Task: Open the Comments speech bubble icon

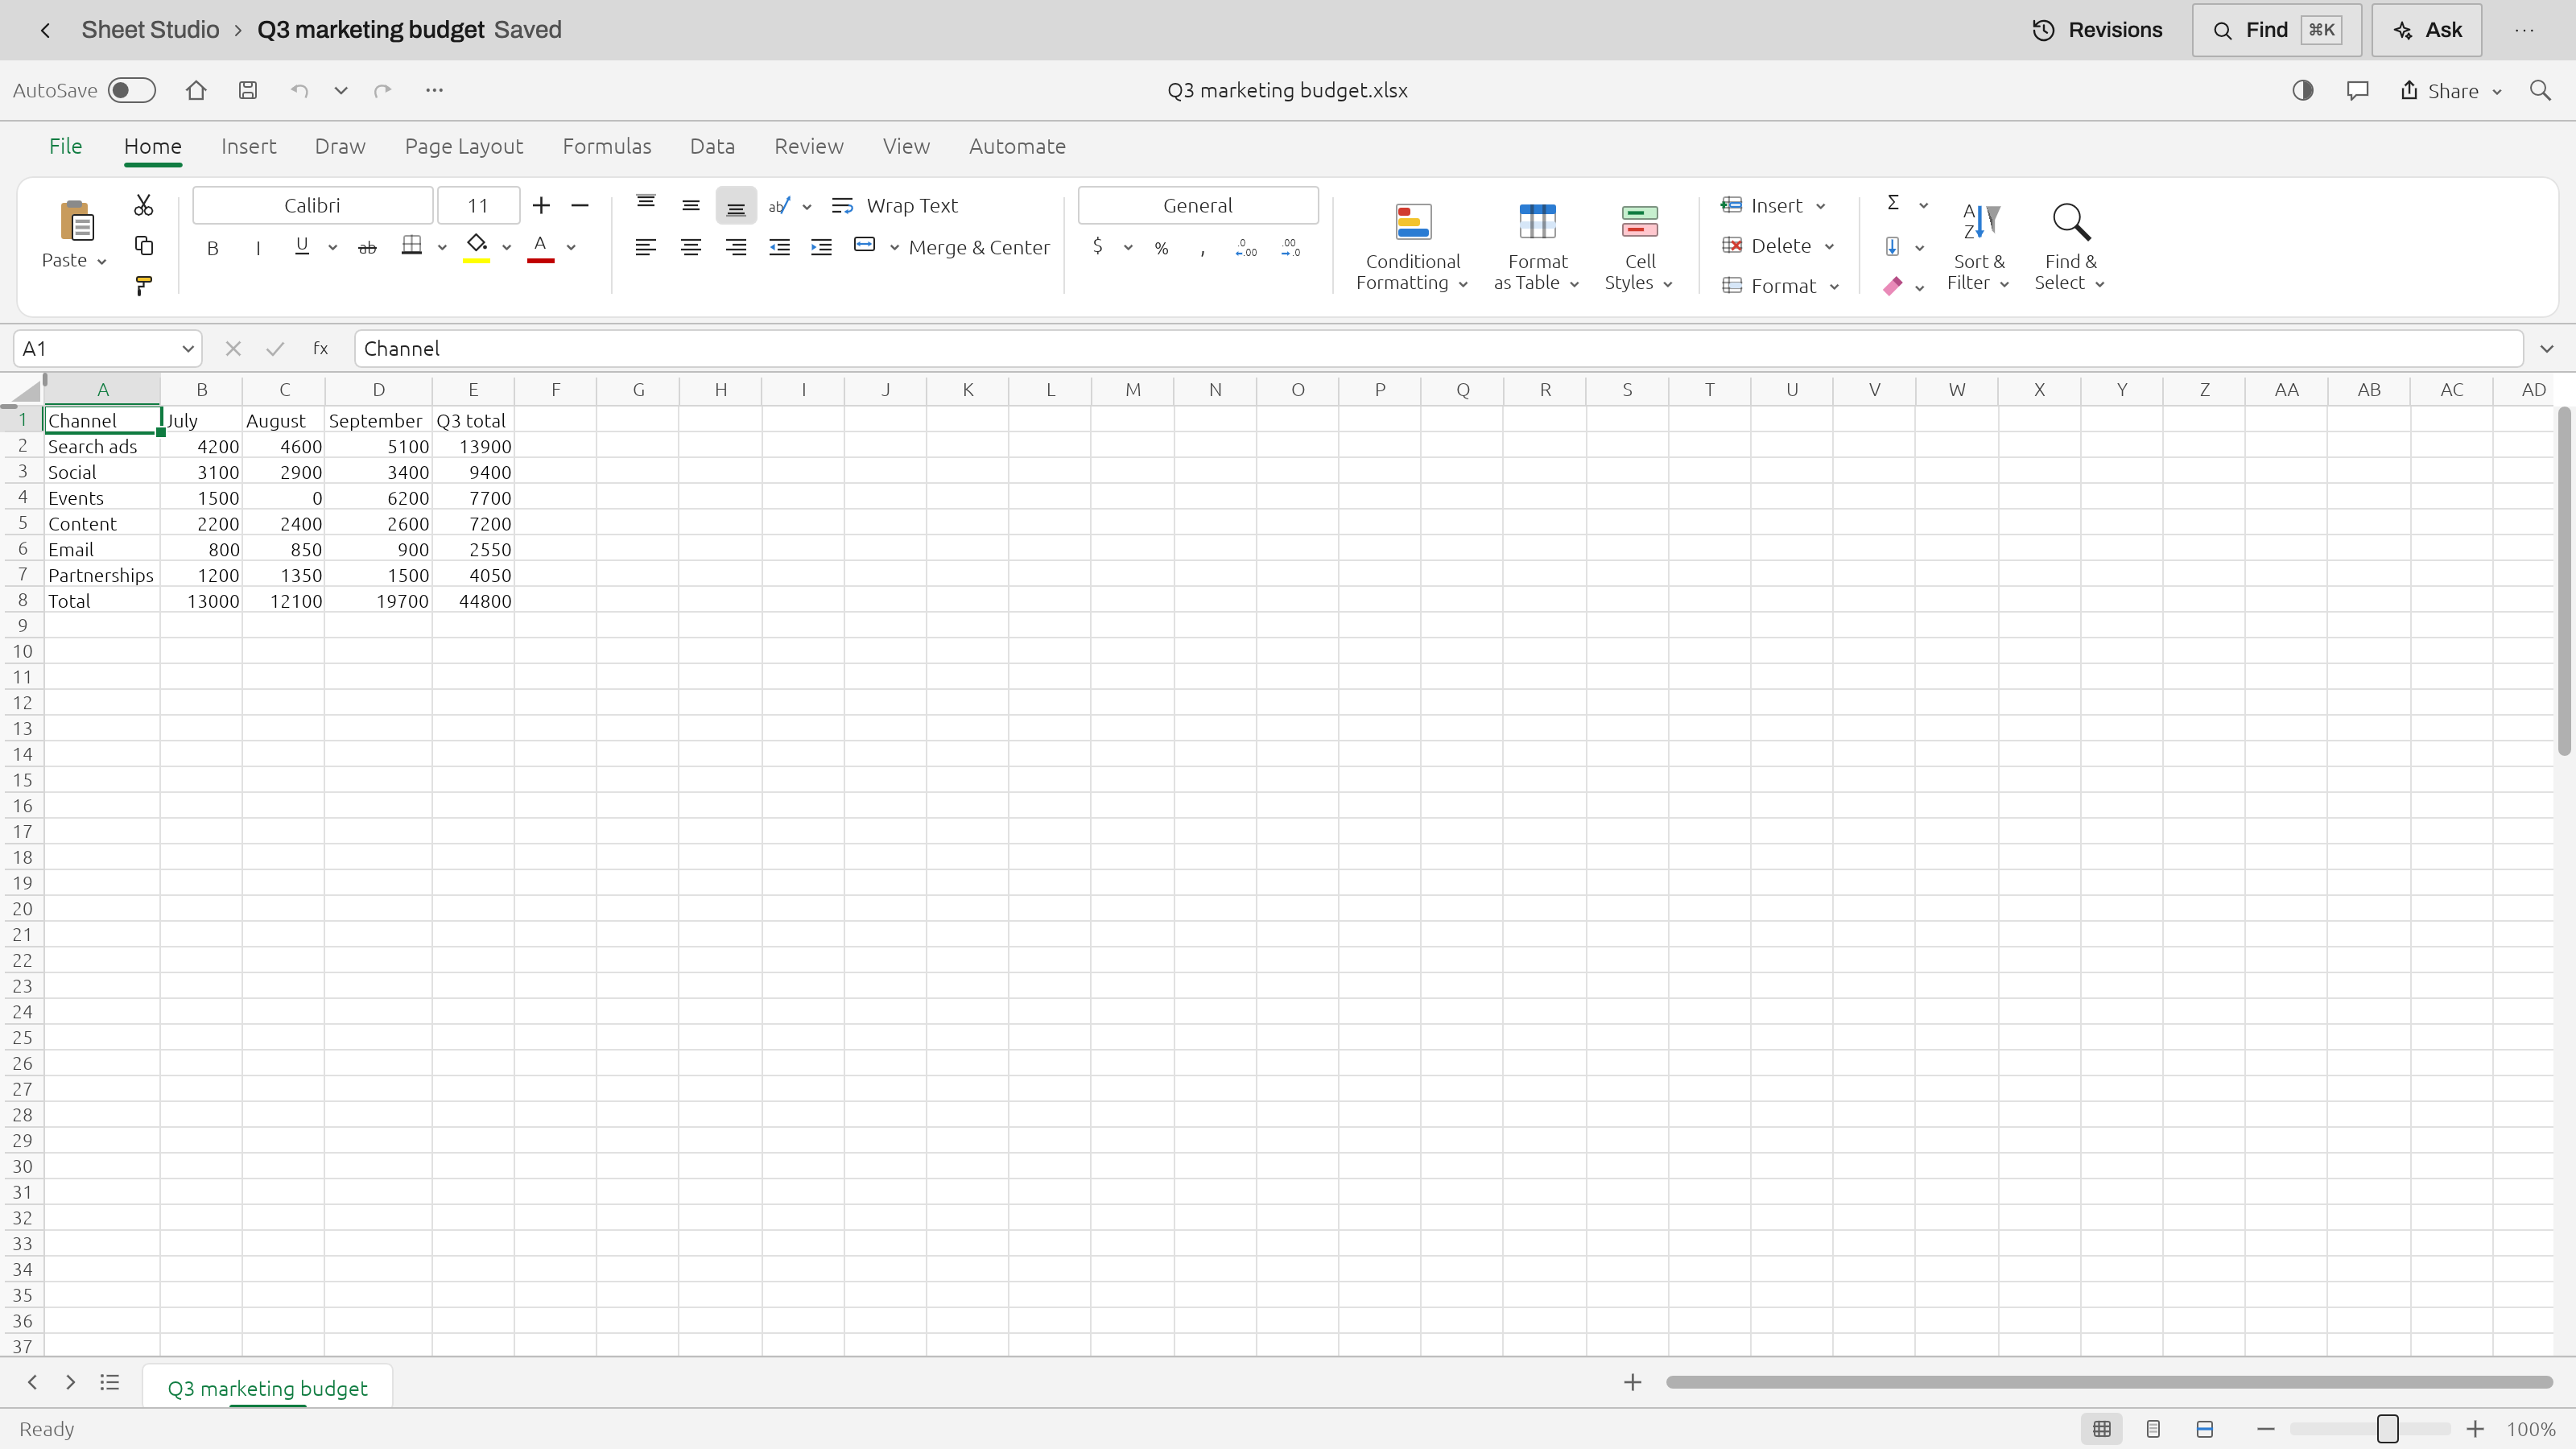Action: pyautogui.click(x=2357, y=91)
